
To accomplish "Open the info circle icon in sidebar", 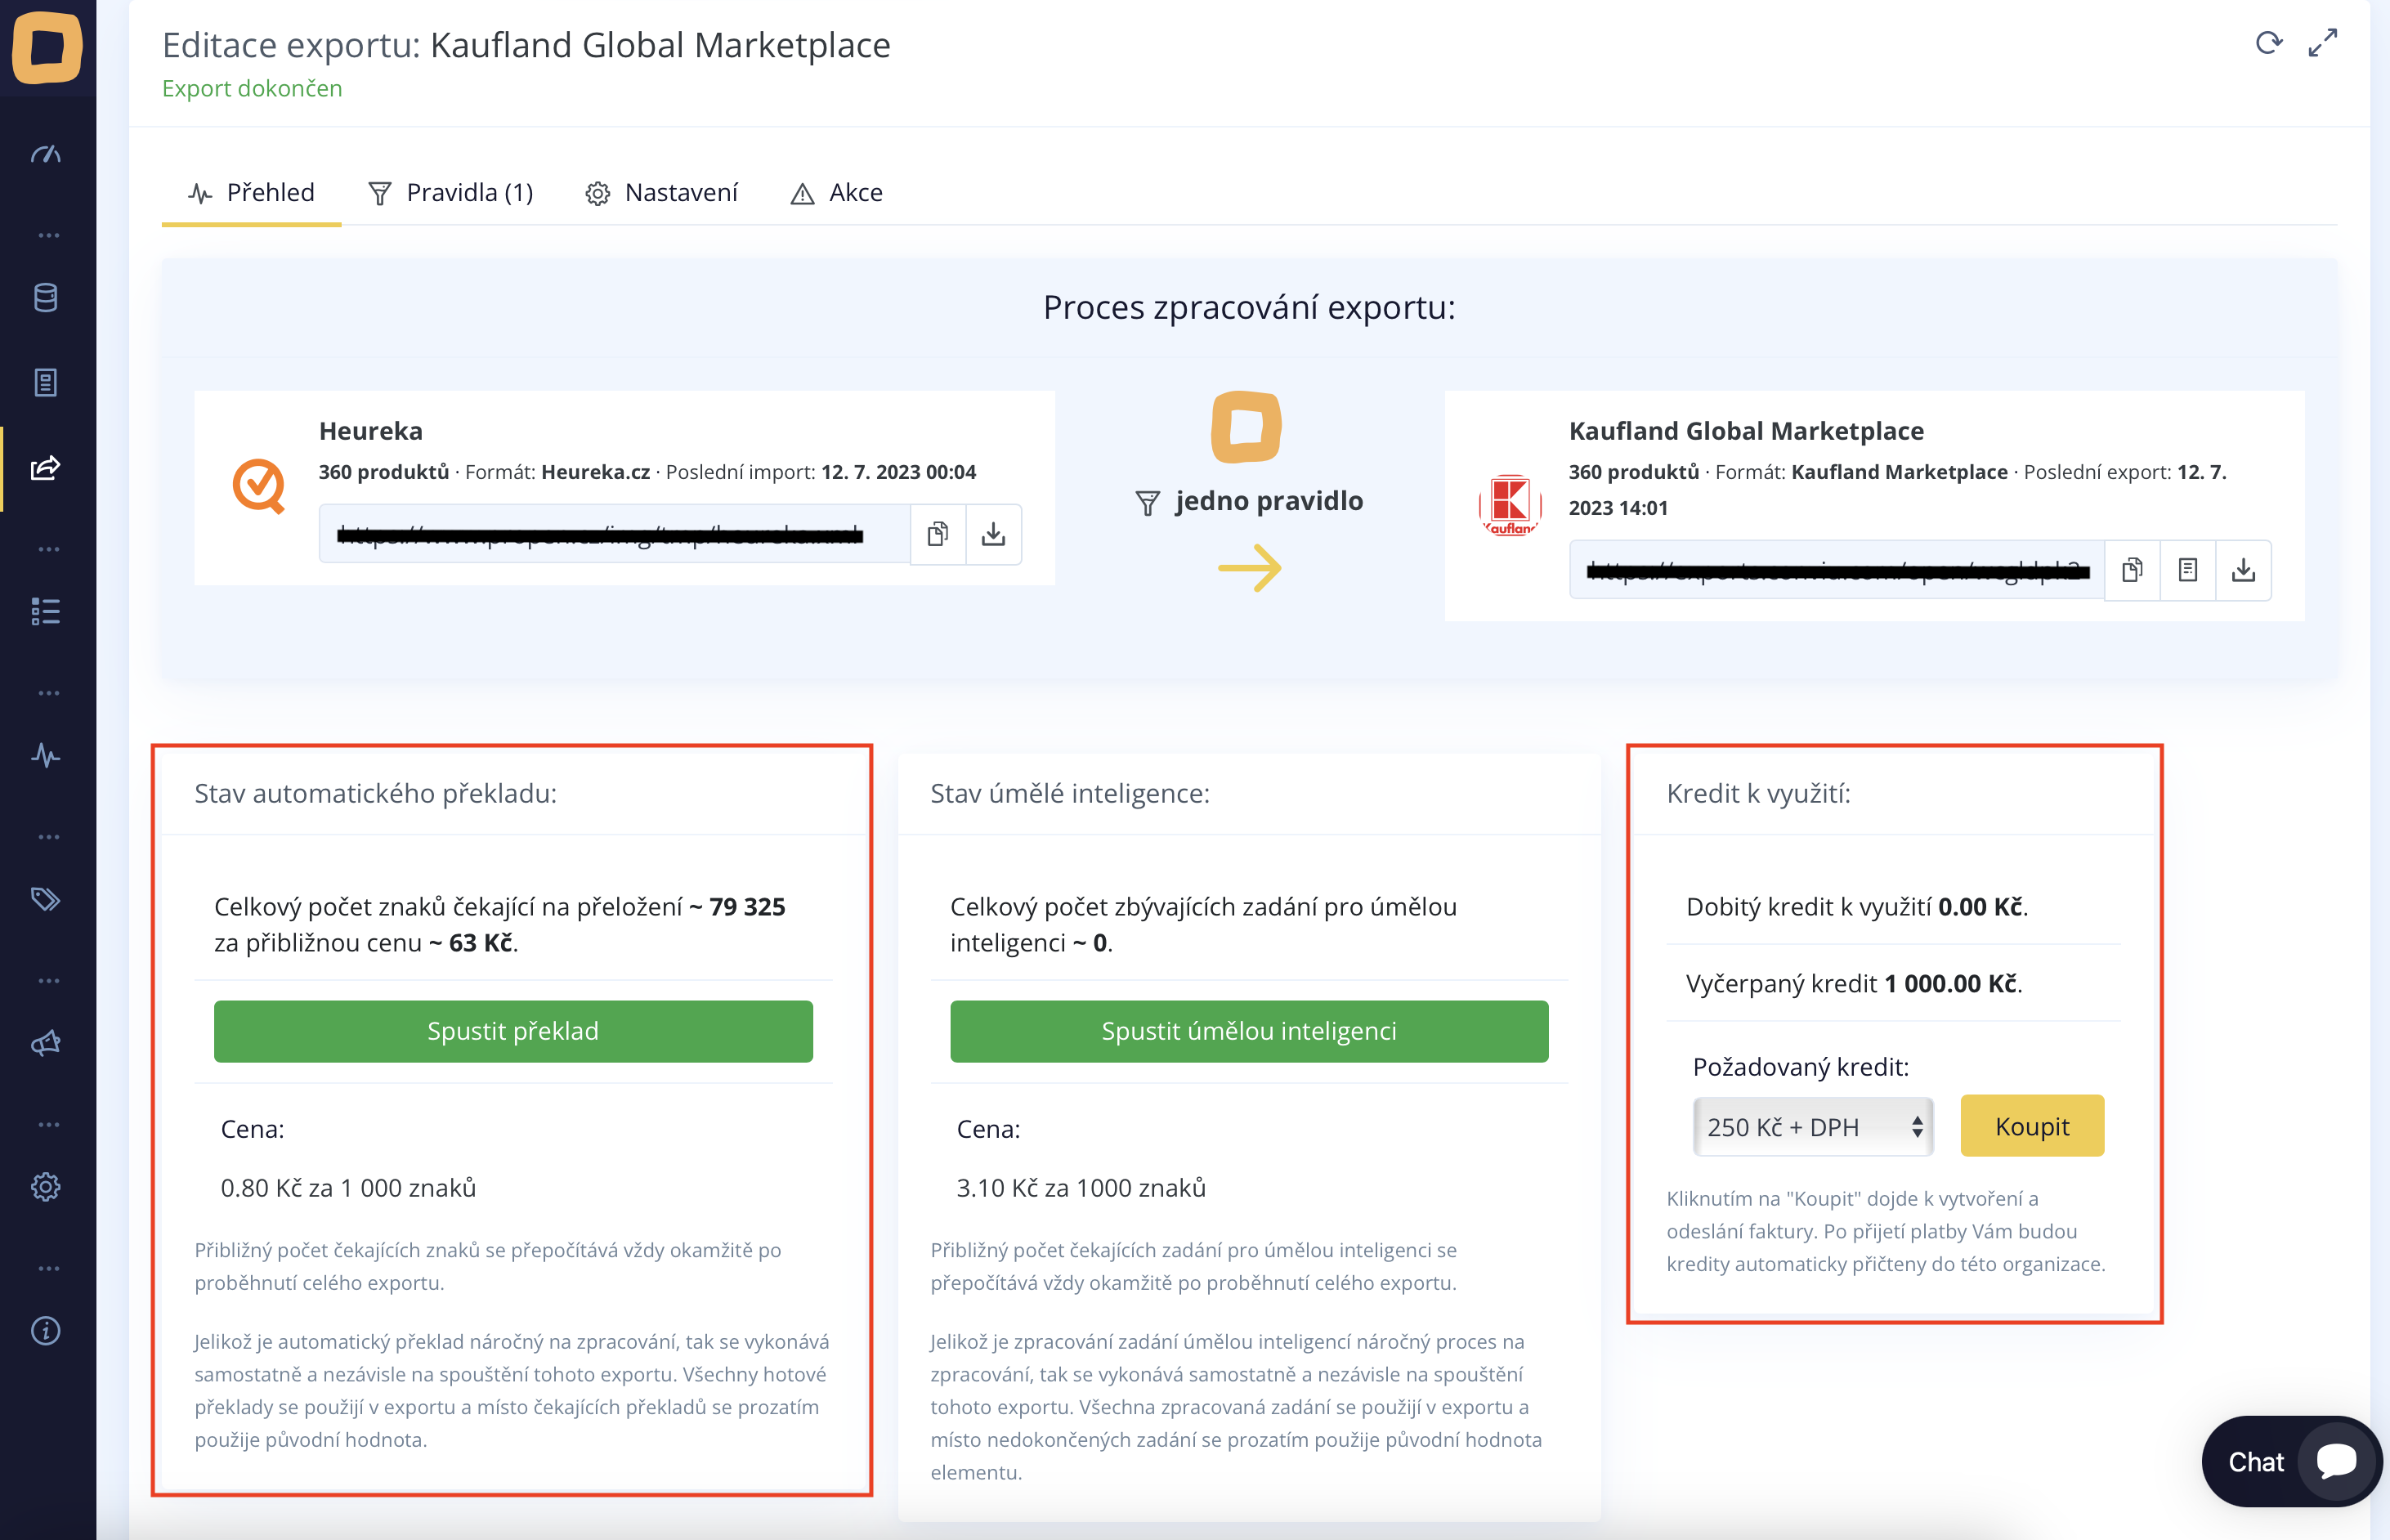I will [x=46, y=1331].
